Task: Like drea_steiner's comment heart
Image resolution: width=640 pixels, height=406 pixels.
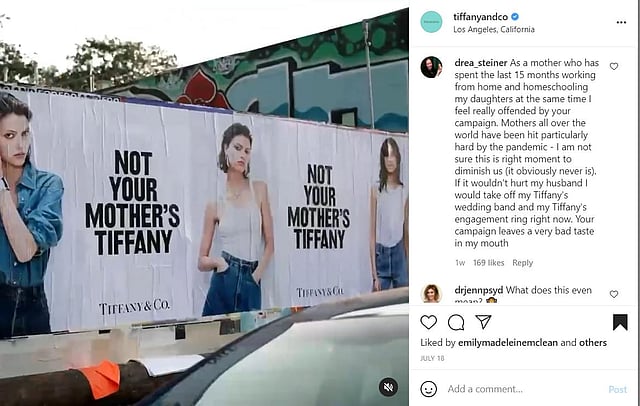Action: pos(614,66)
